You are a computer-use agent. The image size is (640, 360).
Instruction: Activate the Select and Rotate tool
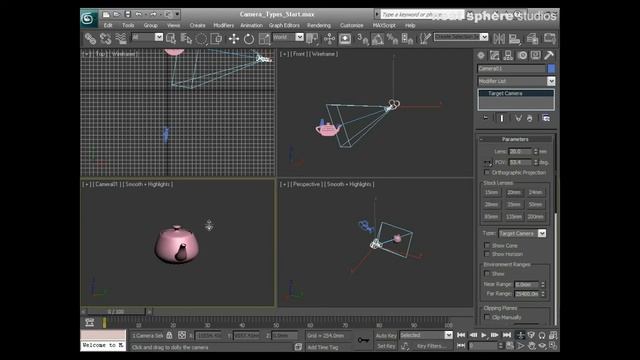point(249,39)
